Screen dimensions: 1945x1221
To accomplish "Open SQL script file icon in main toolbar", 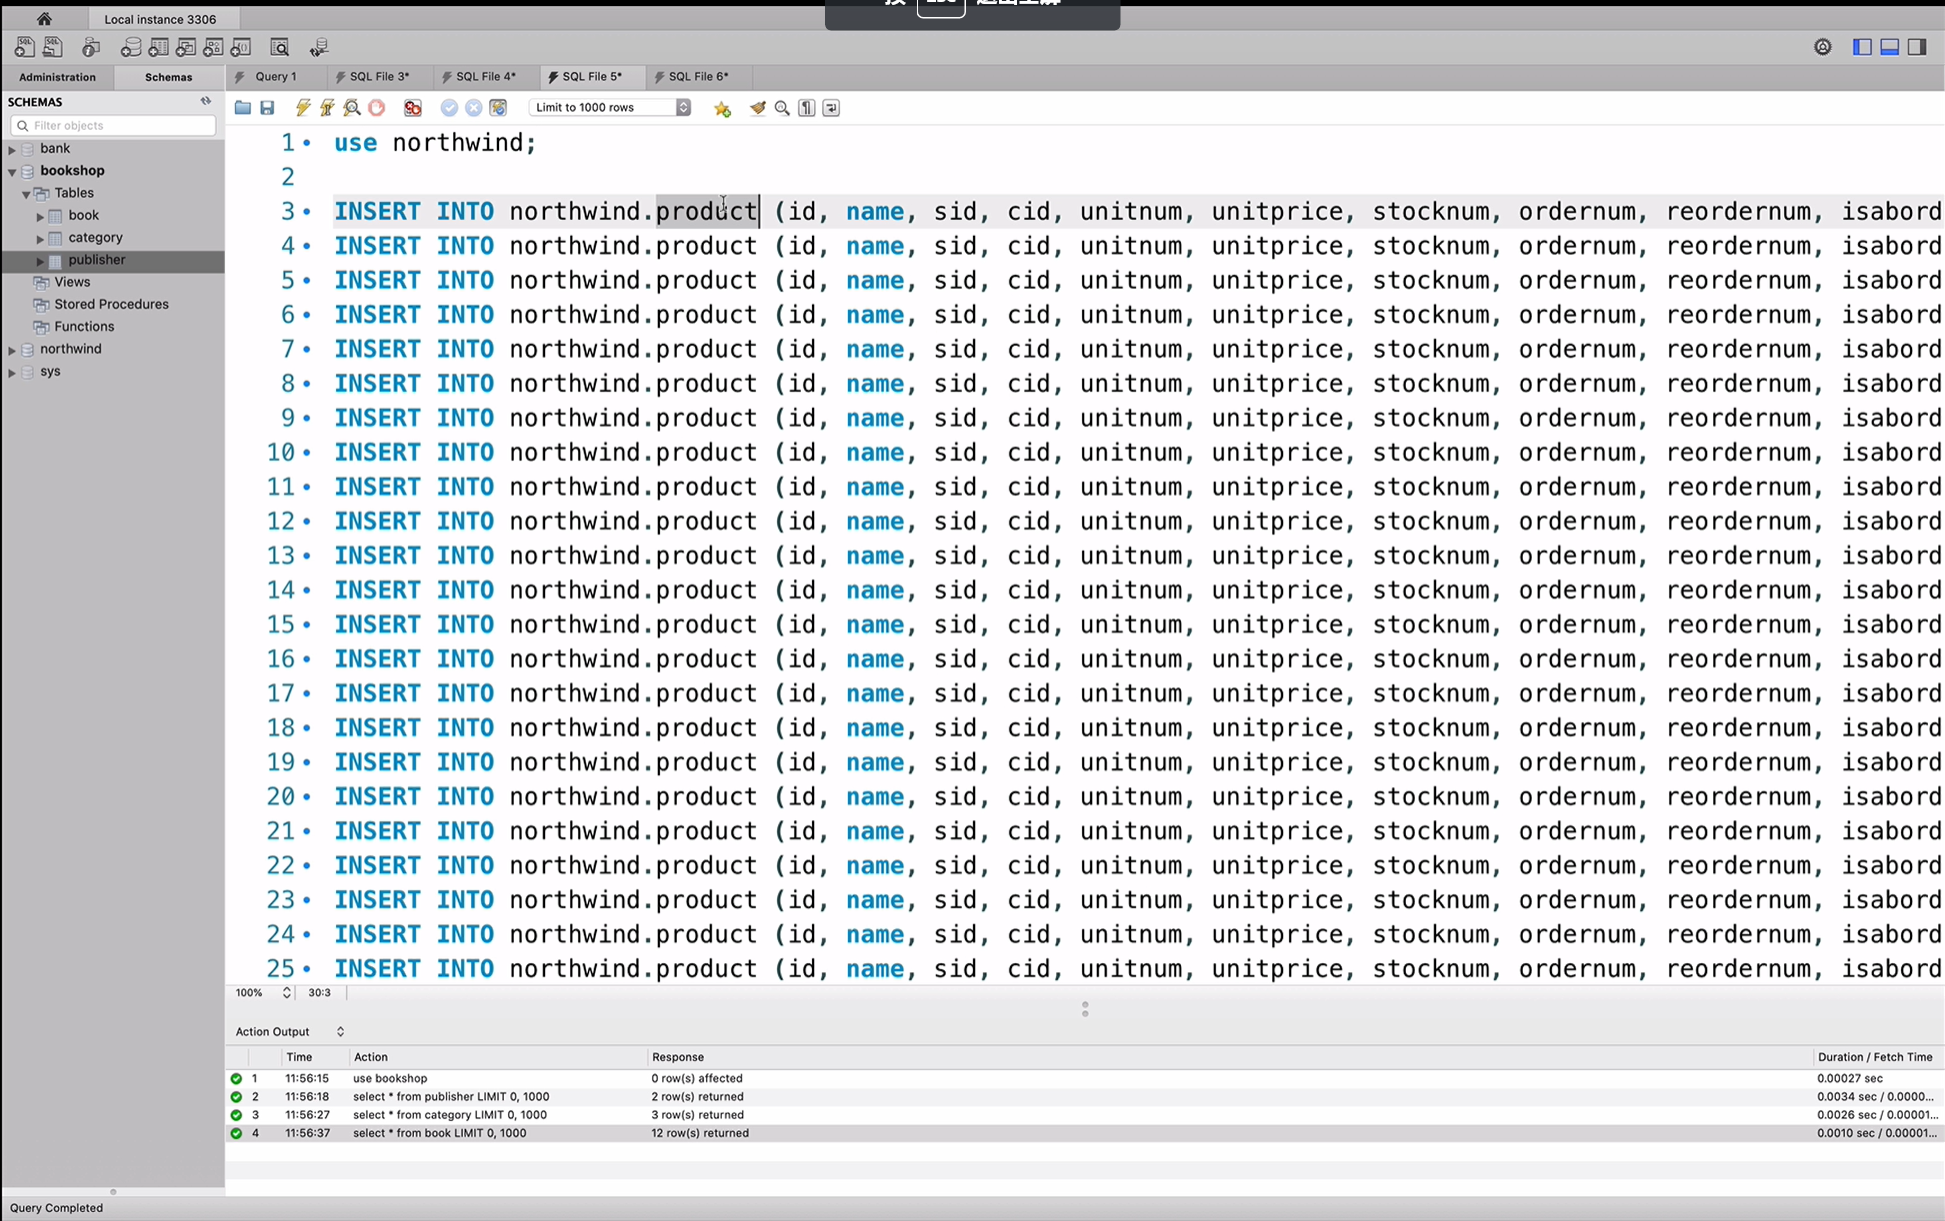I will pos(52,47).
